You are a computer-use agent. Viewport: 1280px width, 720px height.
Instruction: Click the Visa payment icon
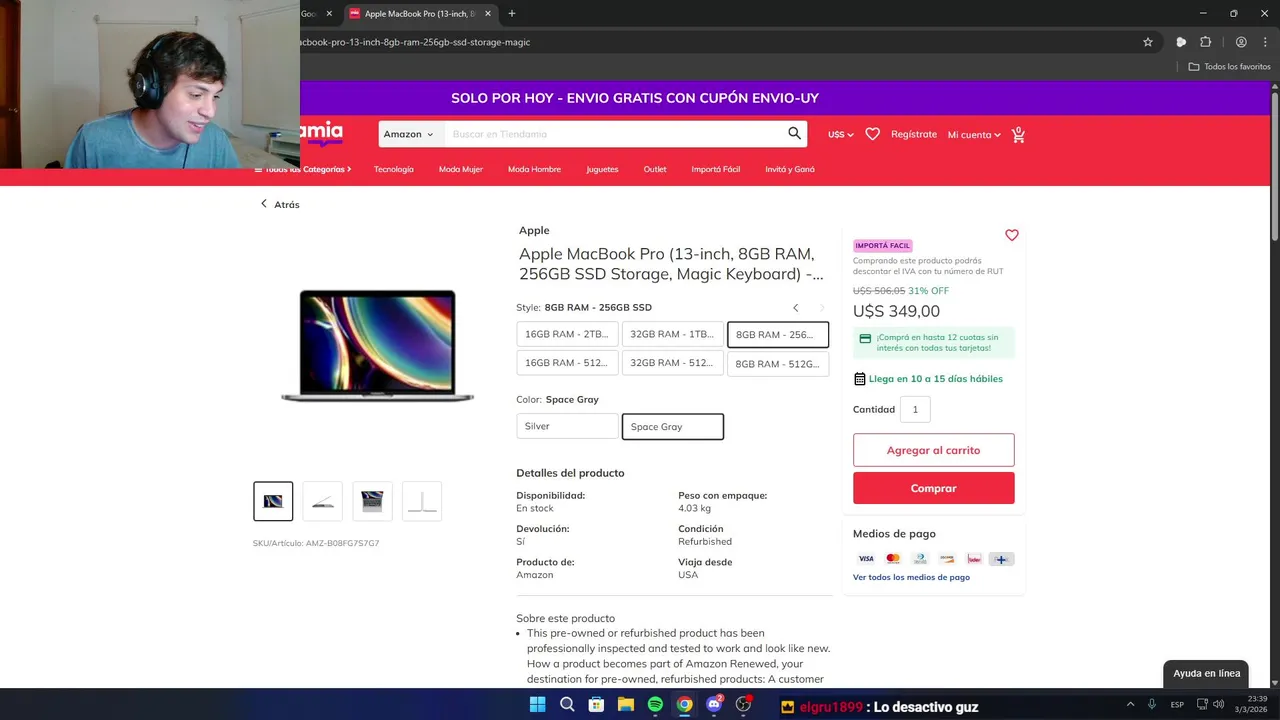tap(866, 559)
